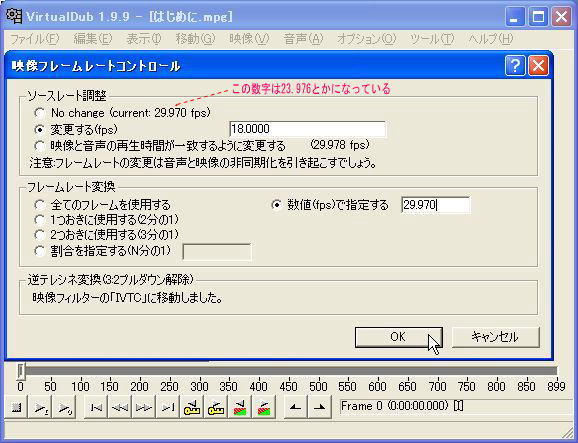The width and height of the screenshot is (578, 443).
Task: Close the frame rate control dialog
Action: [538, 66]
